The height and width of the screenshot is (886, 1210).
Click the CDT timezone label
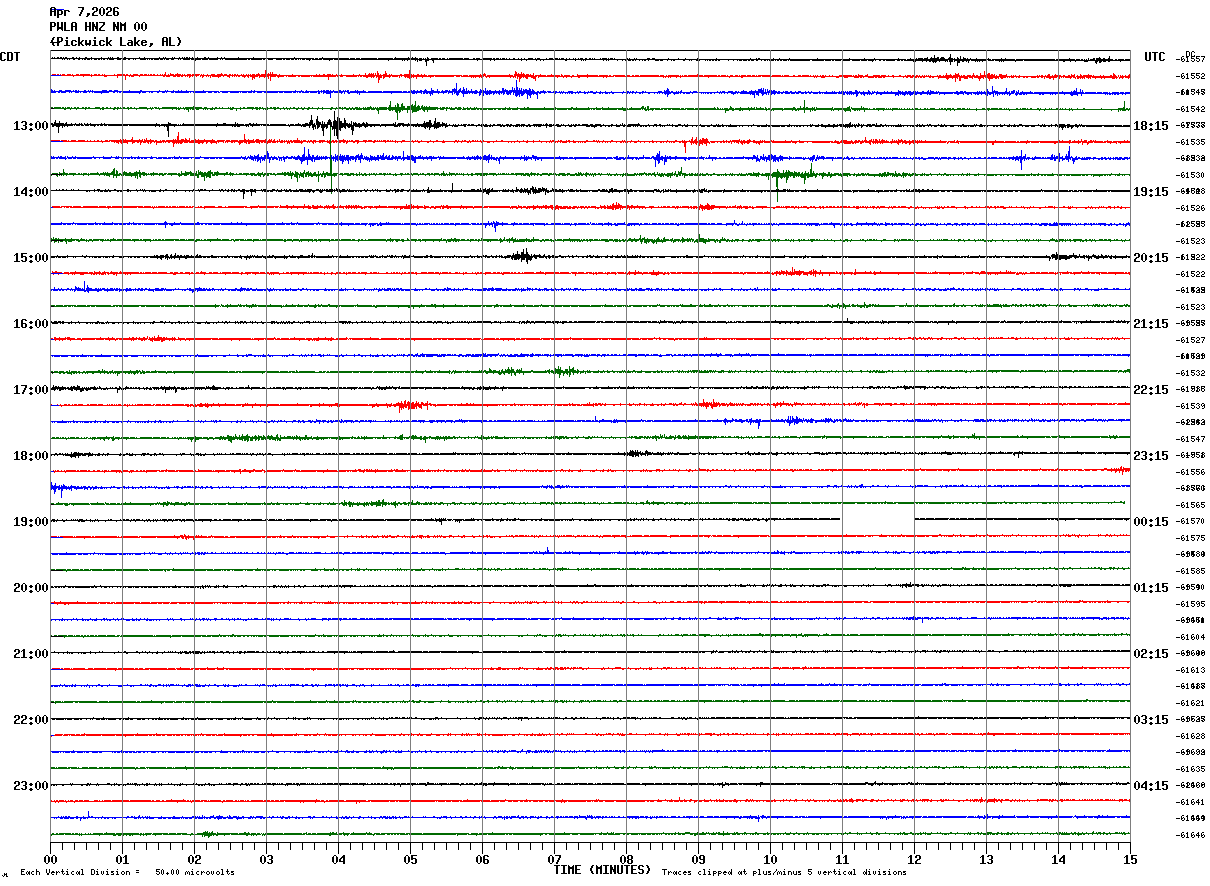tap(10, 57)
